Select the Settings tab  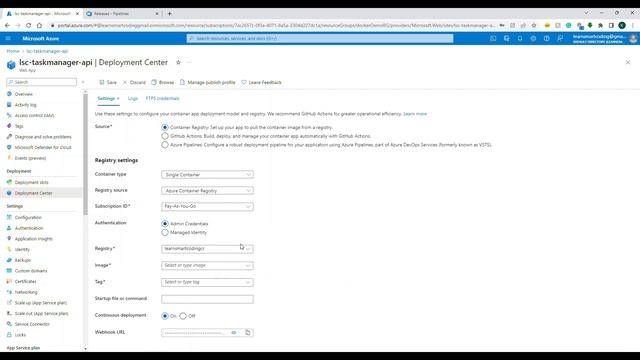click(108, 98)
